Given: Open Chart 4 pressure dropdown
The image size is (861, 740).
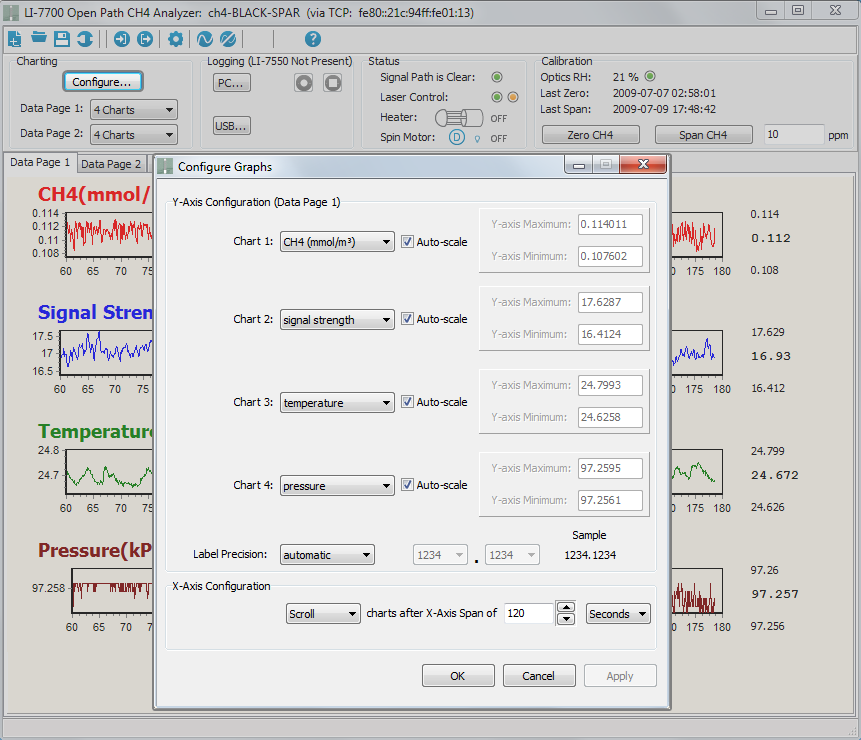Looking at the screenshot, I should tap(337, 485).
